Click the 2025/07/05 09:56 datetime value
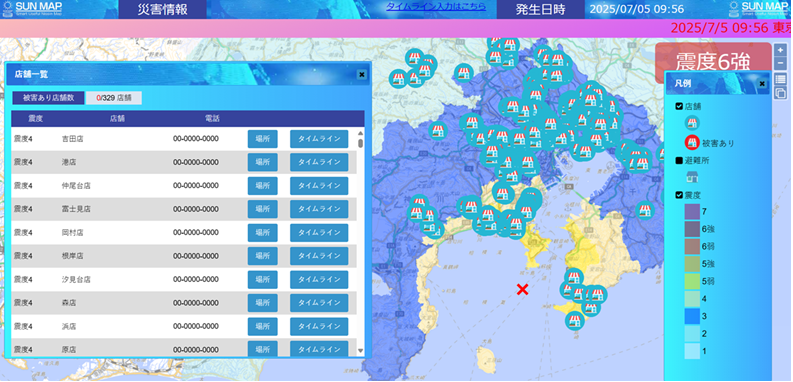Viewport: 793px width, 382px height. [636, 9]
